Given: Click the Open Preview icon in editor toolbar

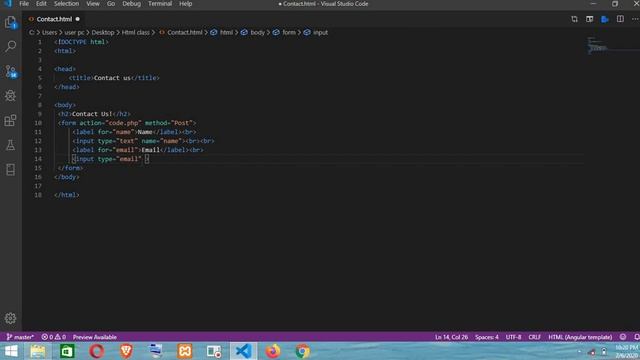Looking at the screenshot, I should [x=589, y=19].
